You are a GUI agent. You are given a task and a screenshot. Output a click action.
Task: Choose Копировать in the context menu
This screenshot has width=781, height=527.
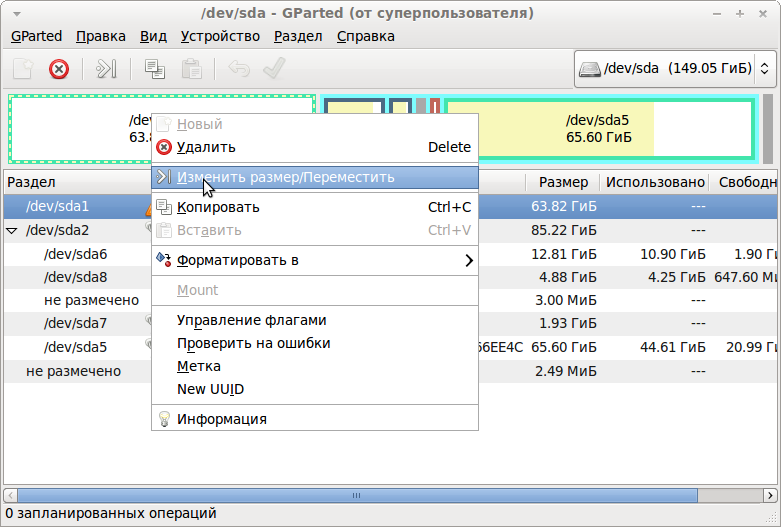pos(315,207)
